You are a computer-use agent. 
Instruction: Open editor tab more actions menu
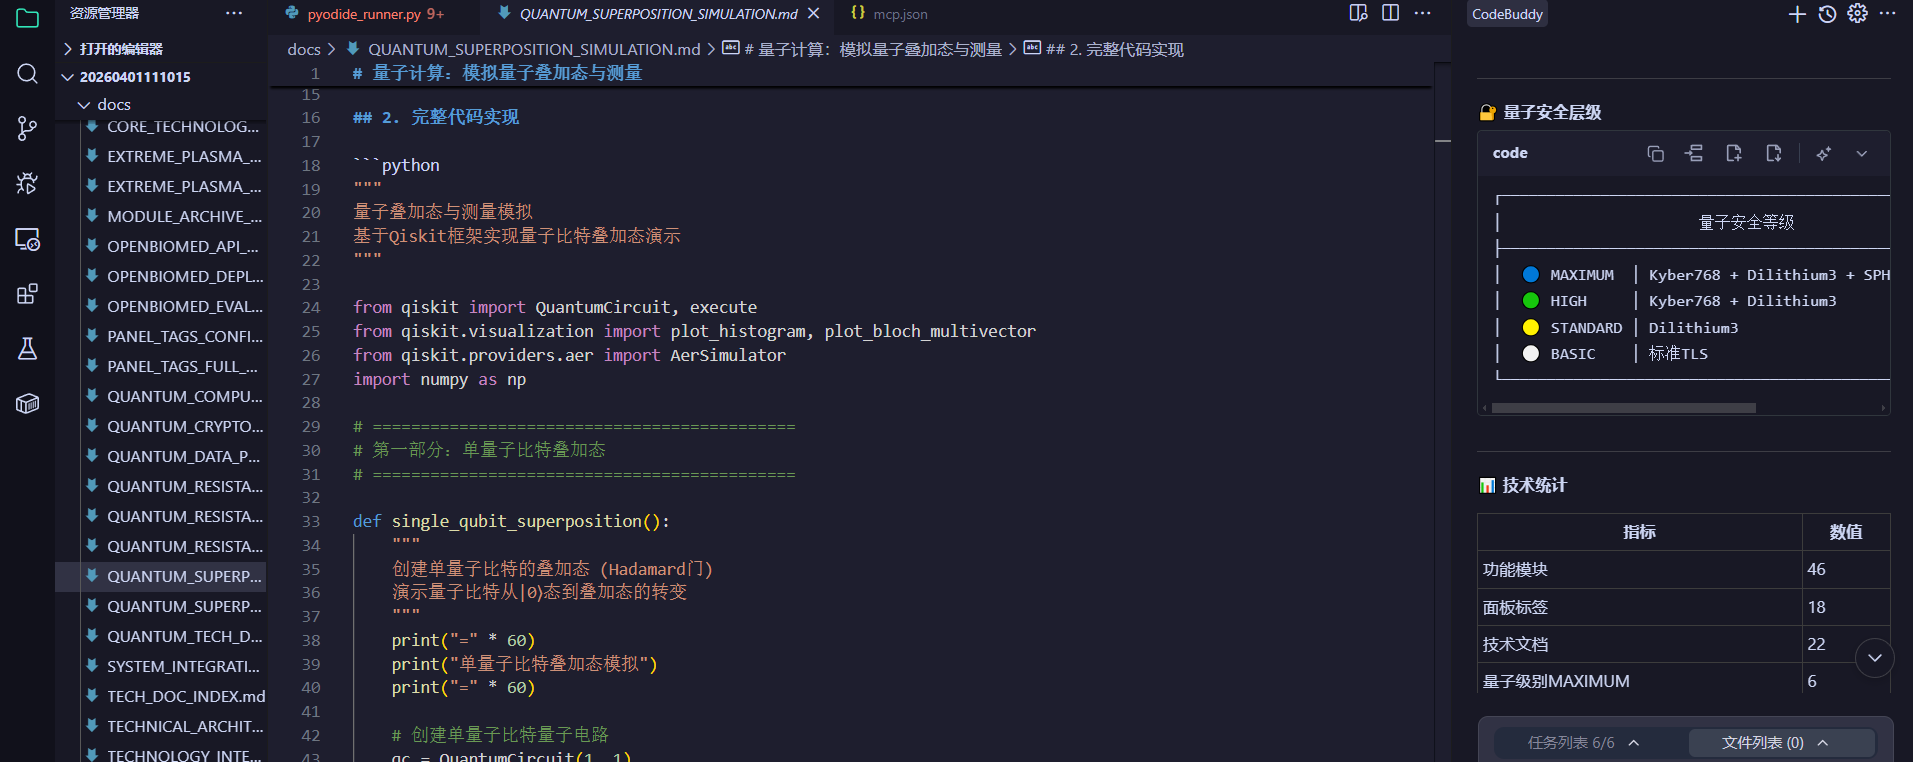tap(1422, 13)
